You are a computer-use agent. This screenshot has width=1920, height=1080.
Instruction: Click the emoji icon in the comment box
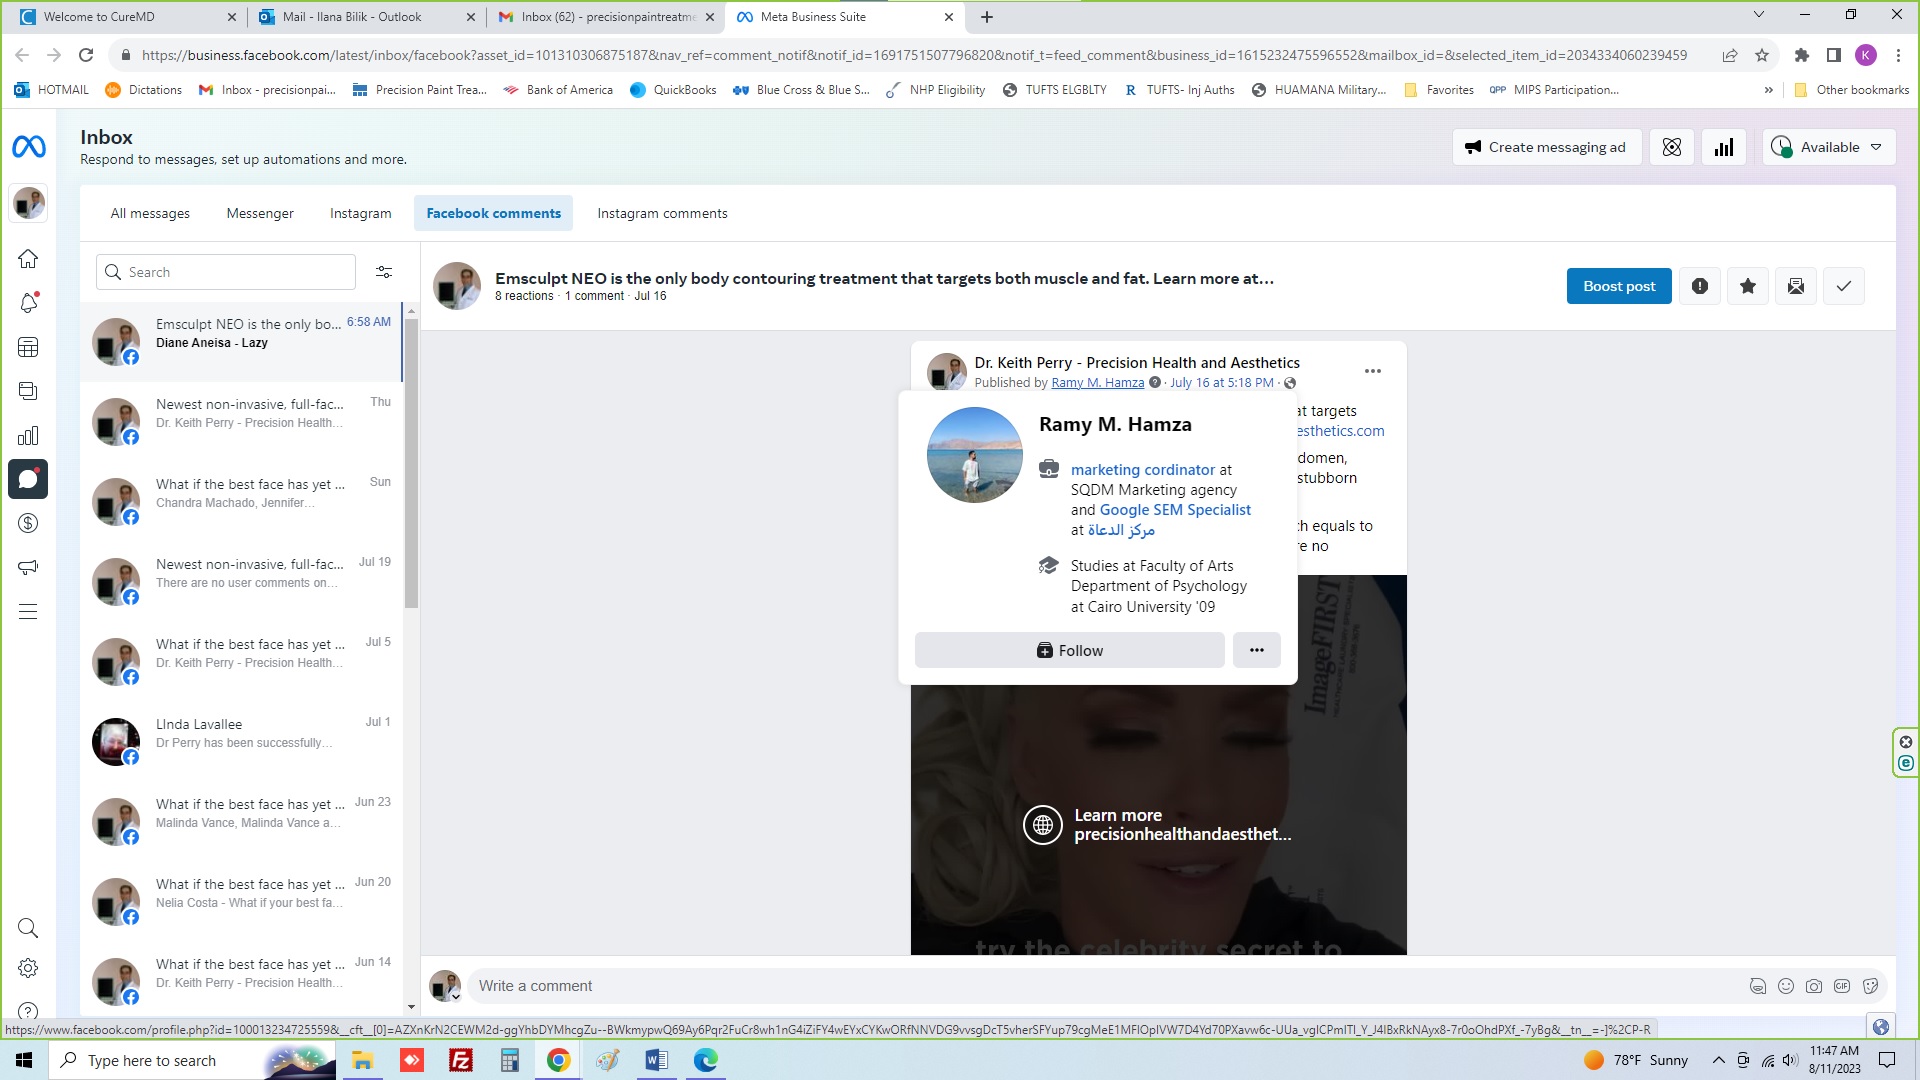[1786, 986]
